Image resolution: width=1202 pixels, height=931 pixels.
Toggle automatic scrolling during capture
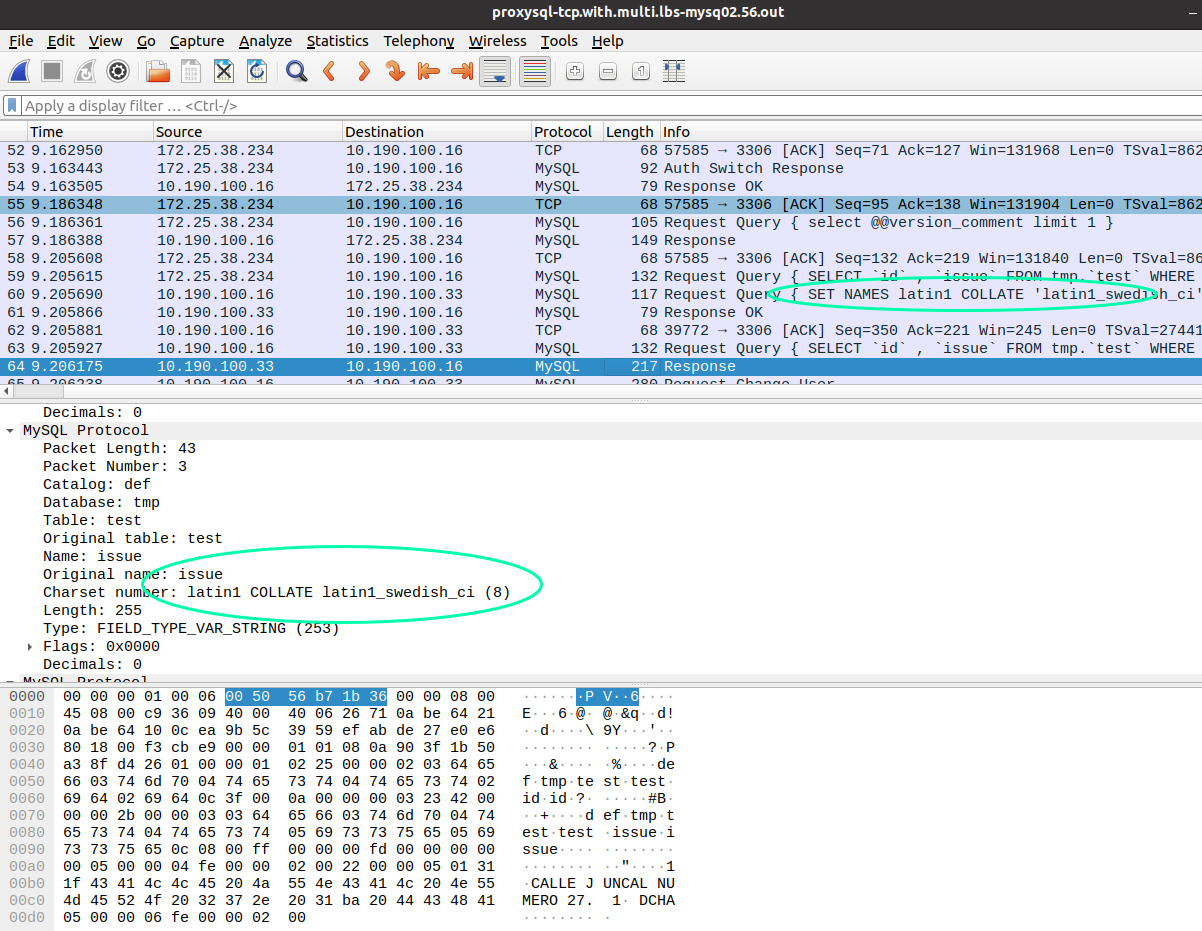click(495, 71)
